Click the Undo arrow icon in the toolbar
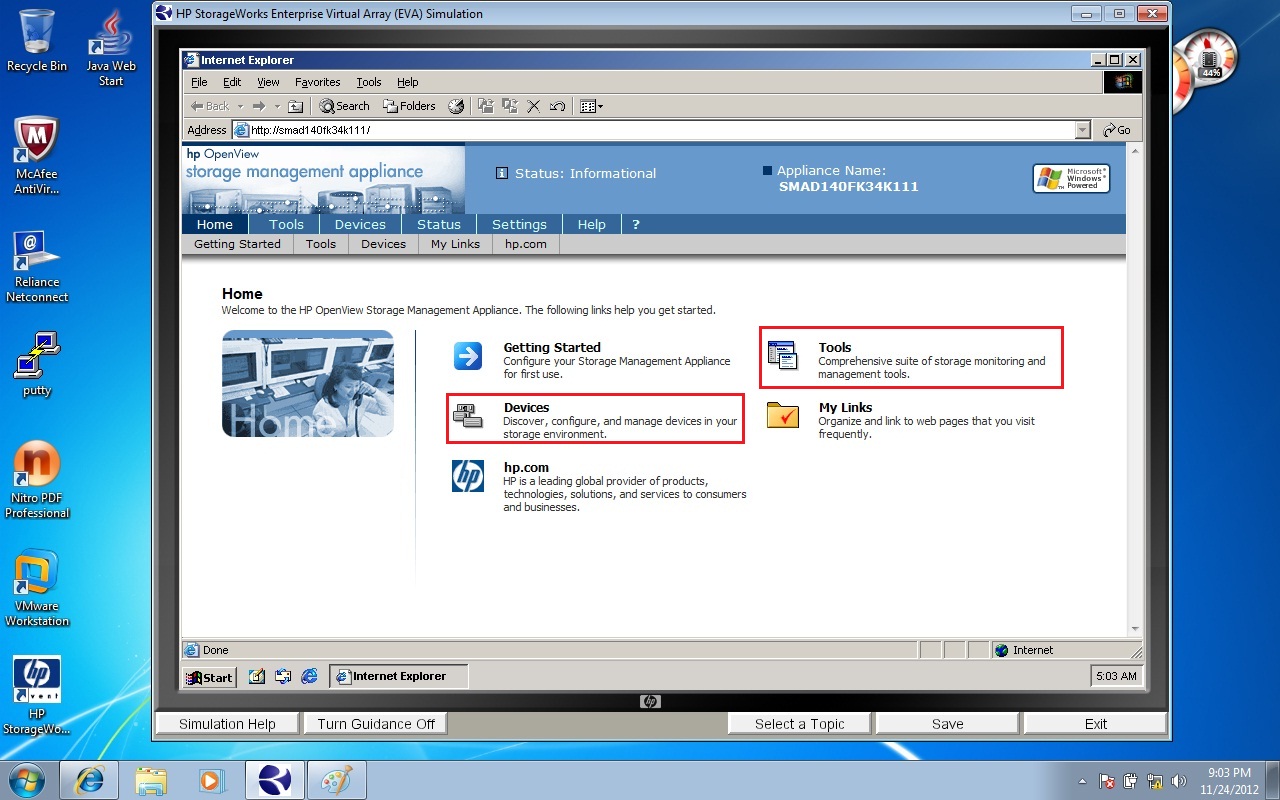 557,106
